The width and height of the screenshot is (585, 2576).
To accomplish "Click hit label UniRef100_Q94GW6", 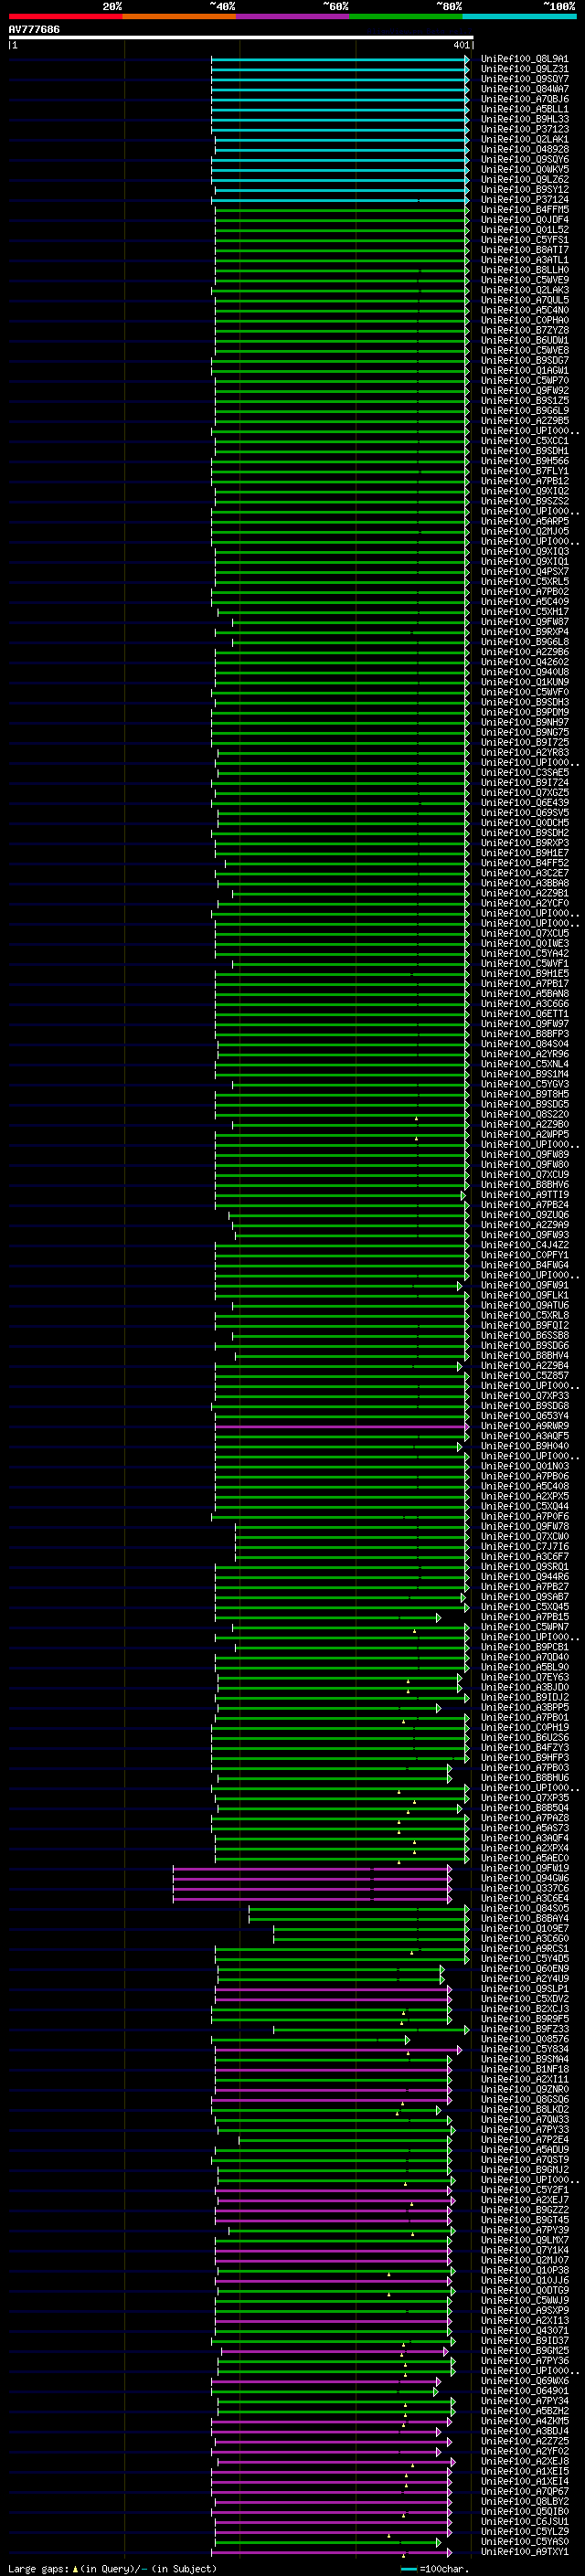I will pos(525,1878).
